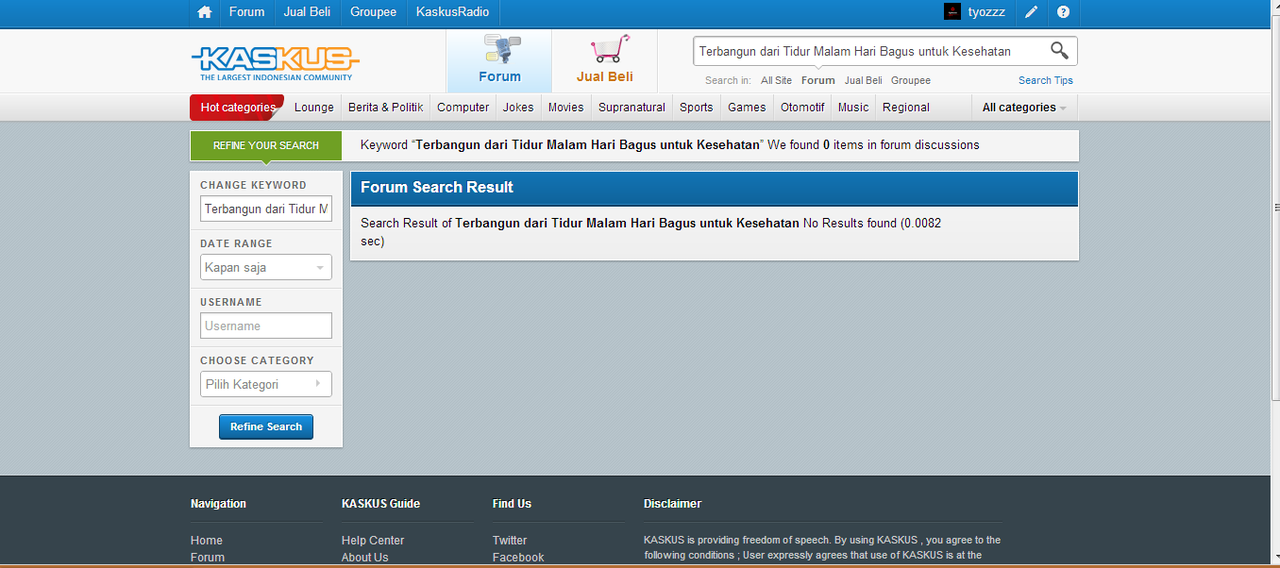Image resolution: width=1280 pixels, height=568 pixels.
Task: Open the Supranatural category
Action: [632, 107]
